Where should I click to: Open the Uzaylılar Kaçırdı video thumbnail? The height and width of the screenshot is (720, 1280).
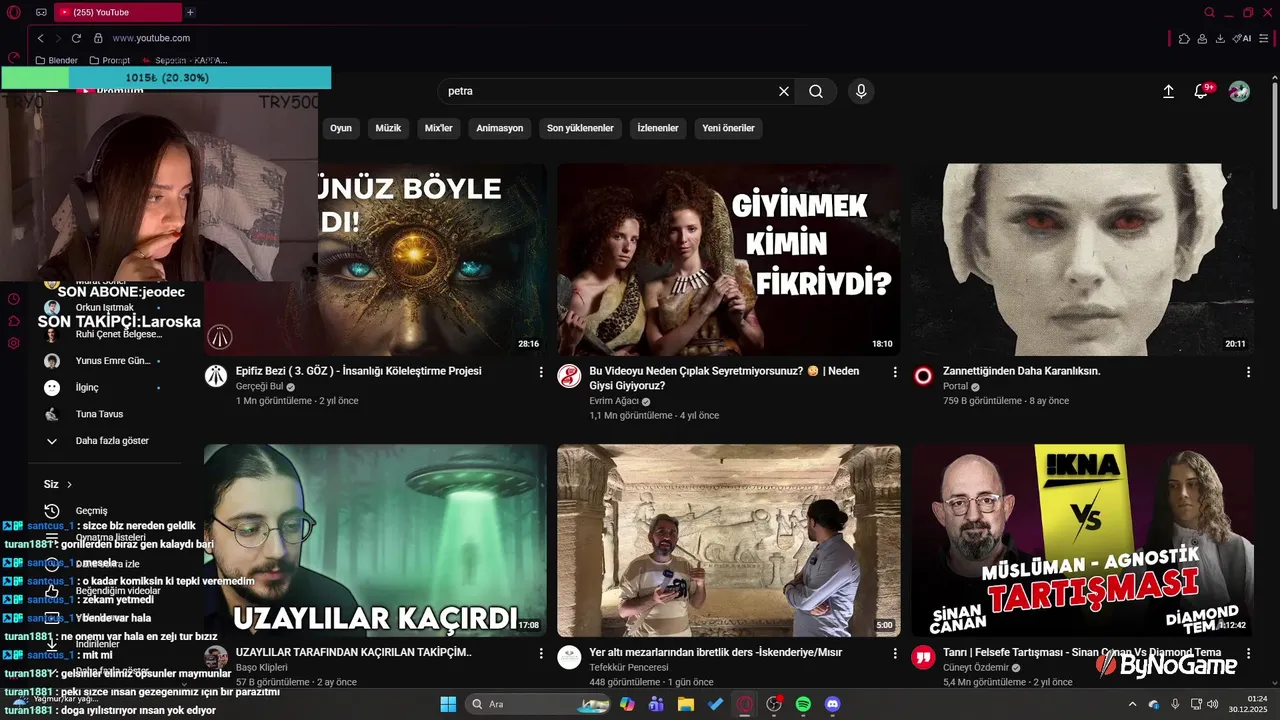pyautogui.click(x=375, y=540)
